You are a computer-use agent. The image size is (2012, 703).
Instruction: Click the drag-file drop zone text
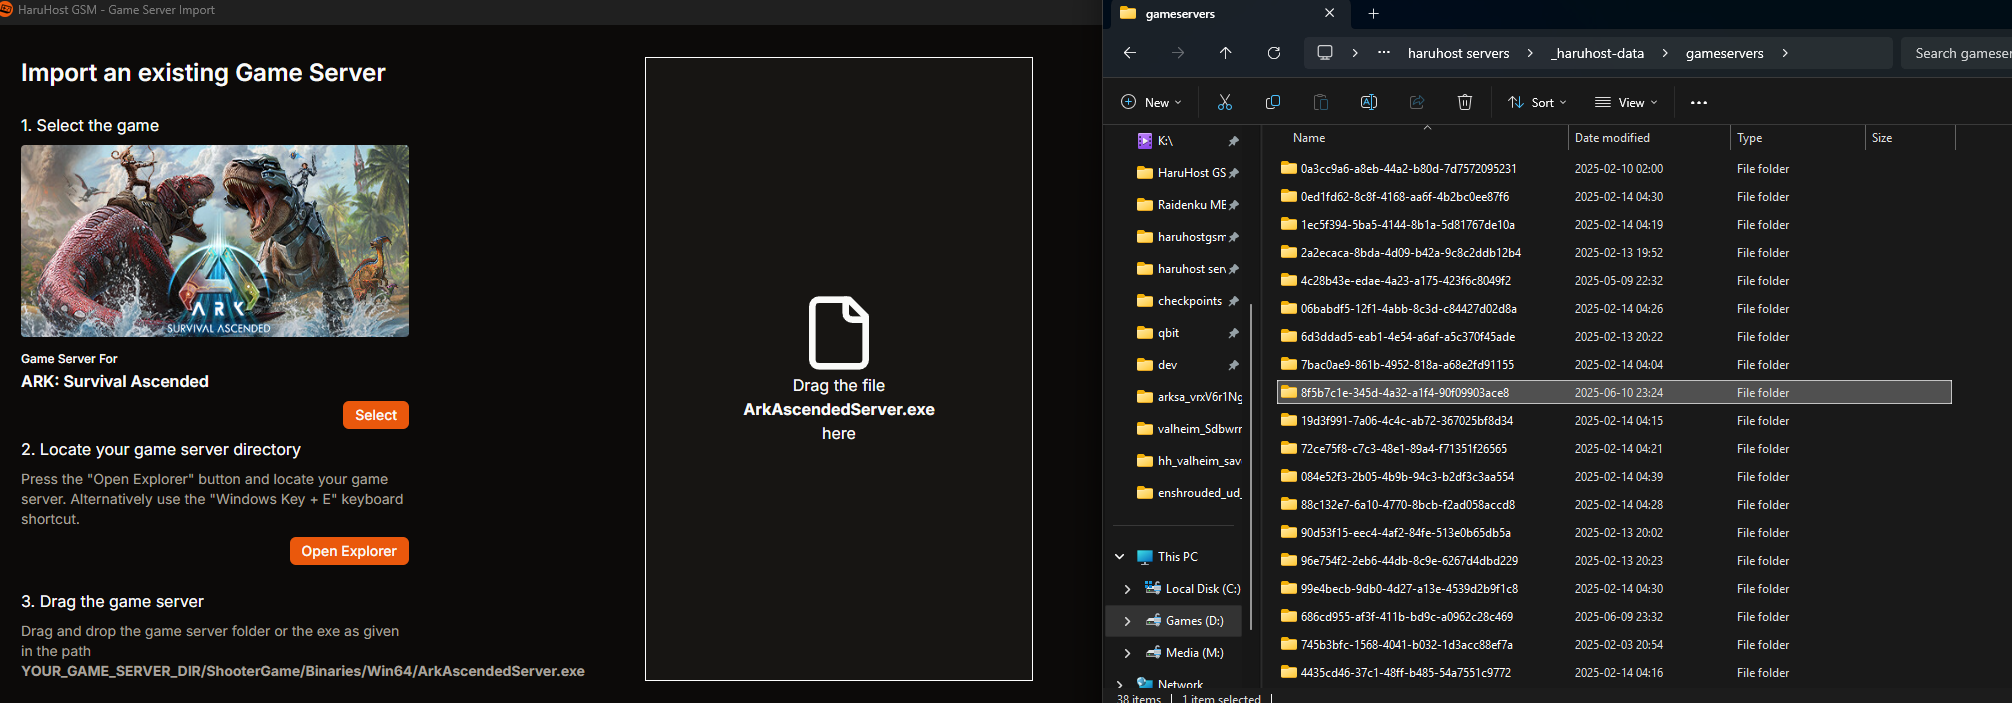839,409
